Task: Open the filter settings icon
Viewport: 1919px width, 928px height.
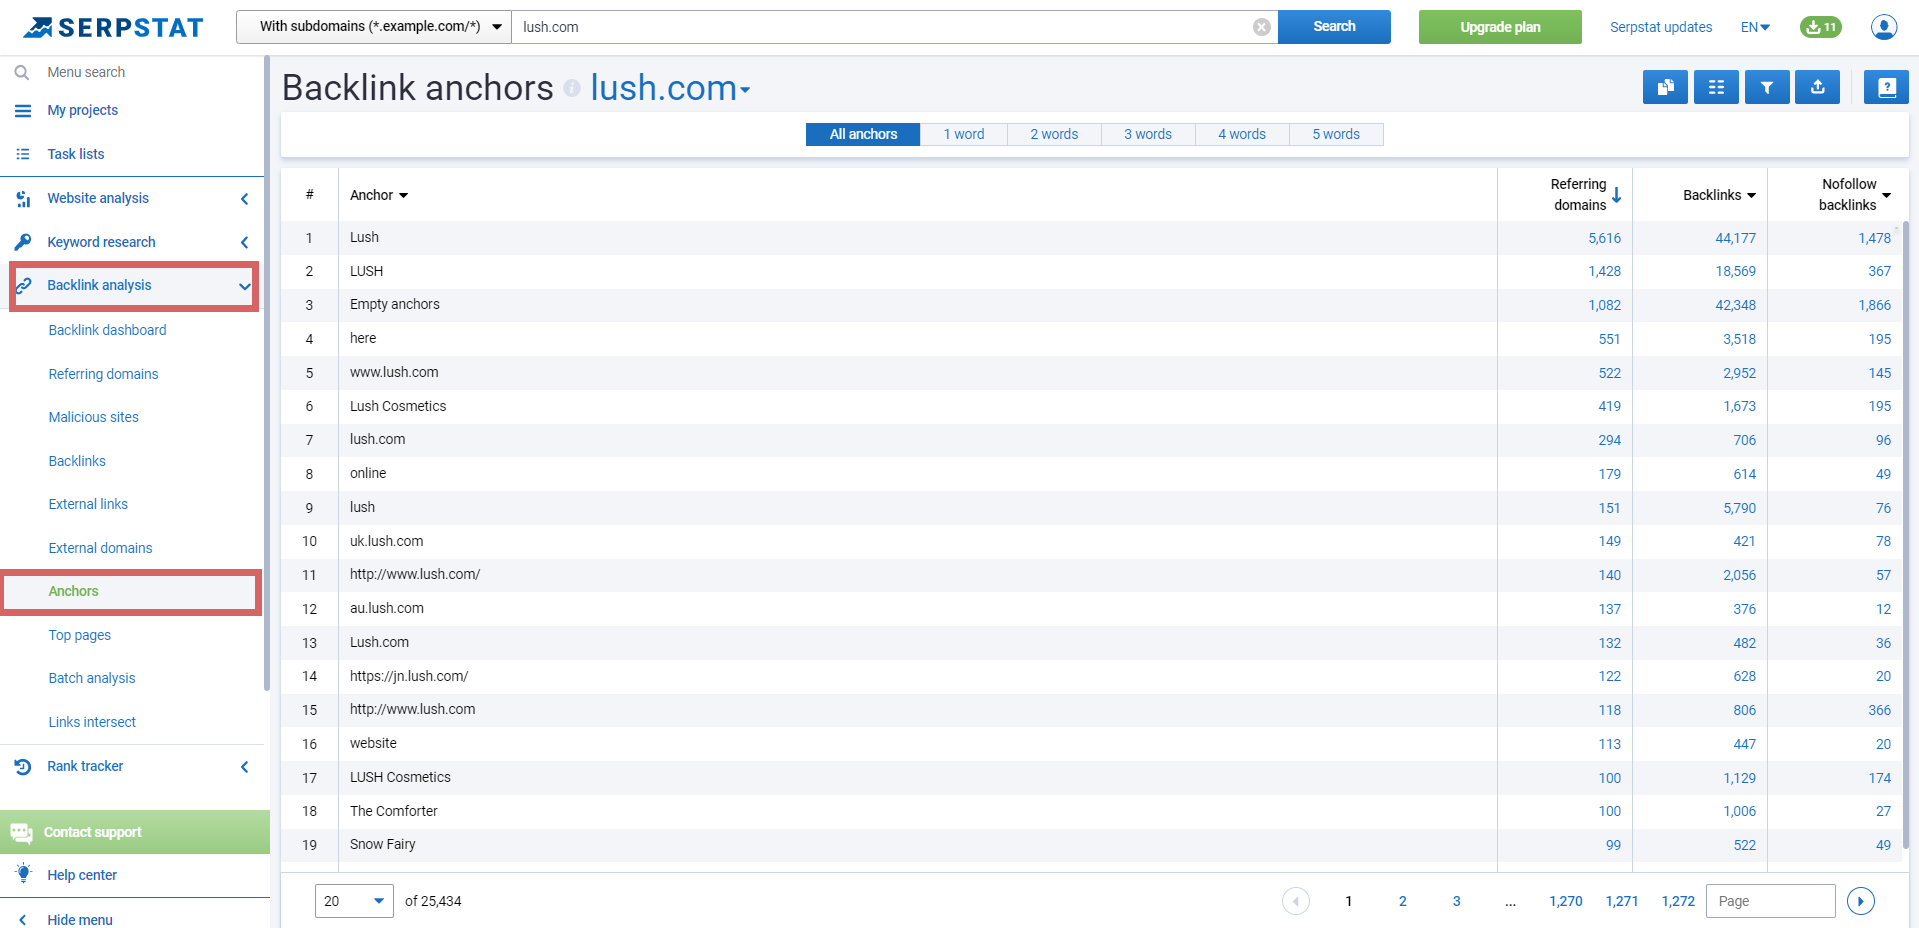Action: (x=1766, y=87)
